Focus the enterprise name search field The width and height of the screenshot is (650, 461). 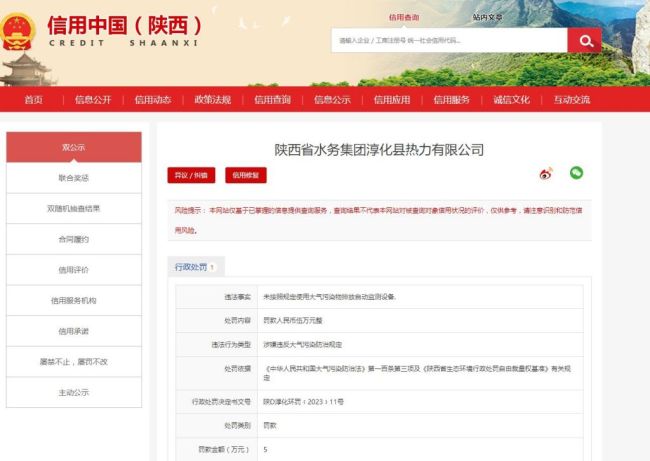pos(449,41)
